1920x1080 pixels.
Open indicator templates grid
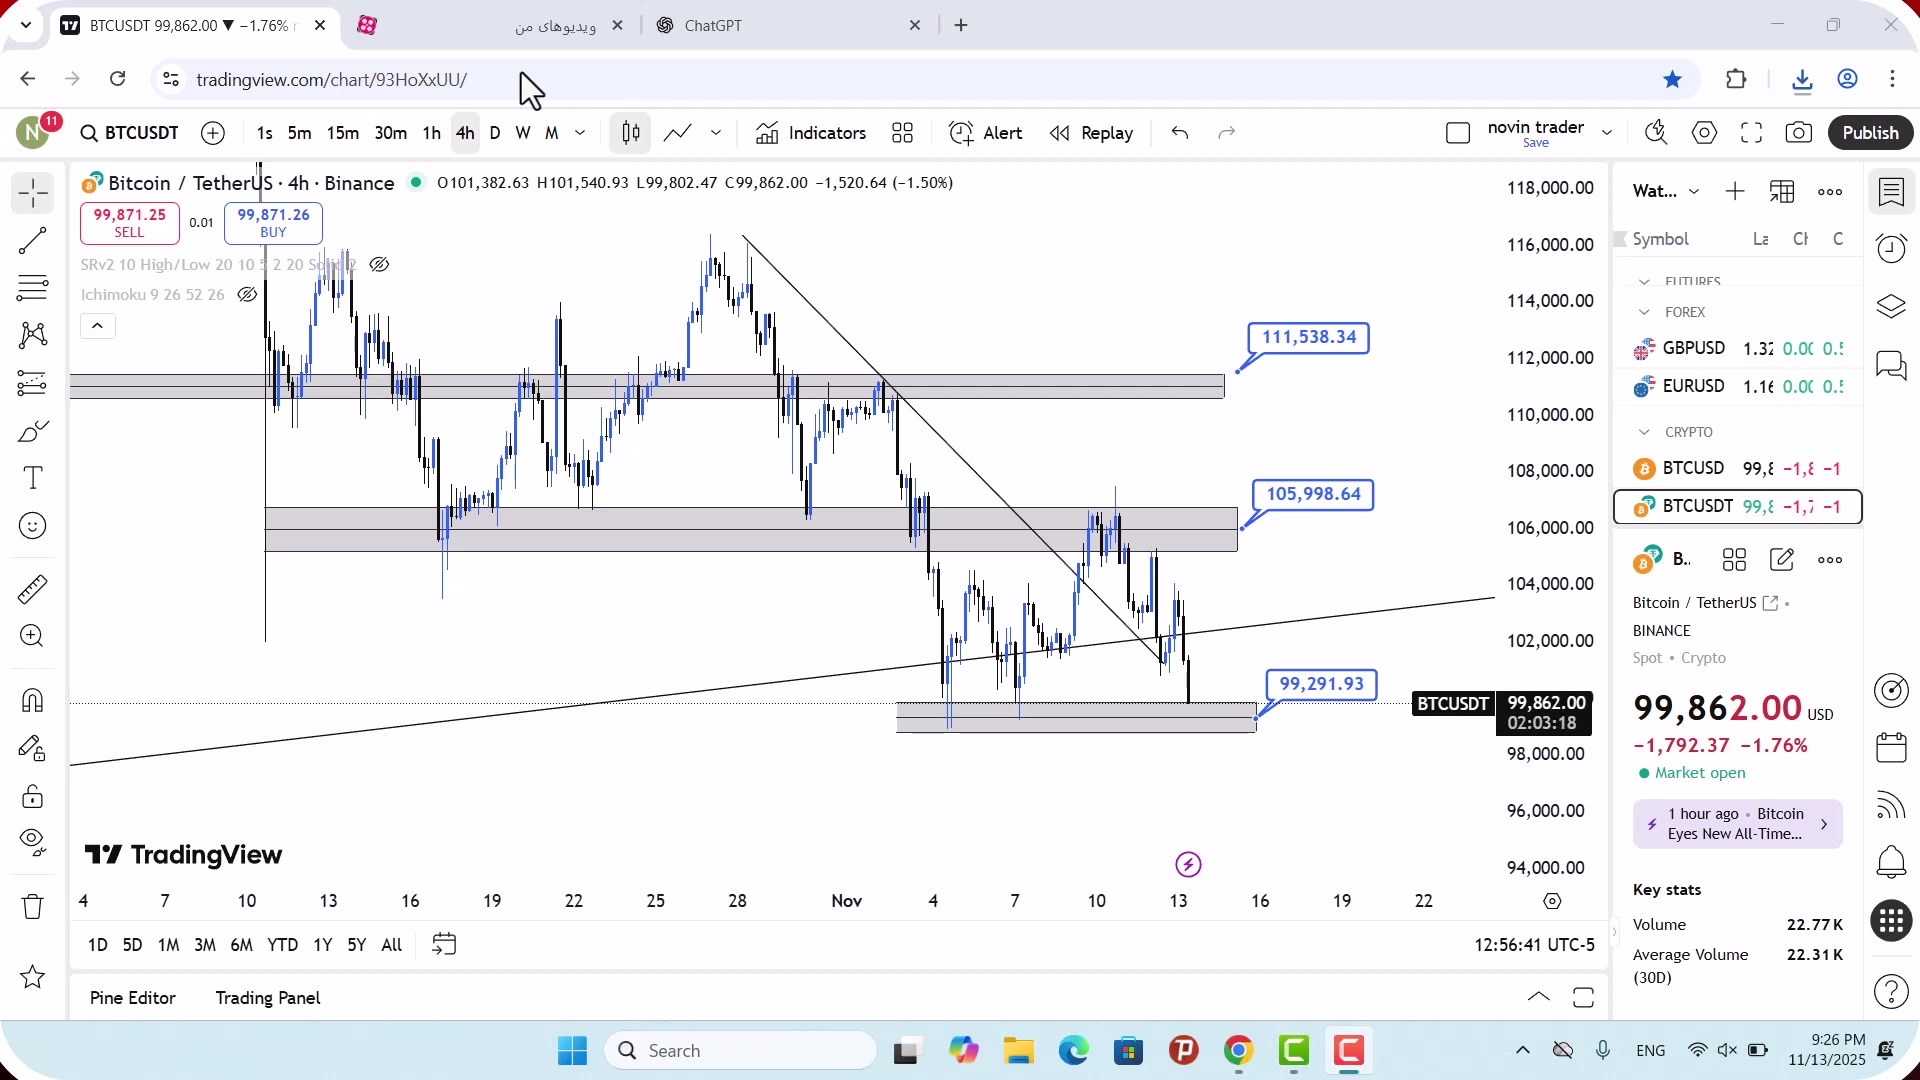coord(903,133)
